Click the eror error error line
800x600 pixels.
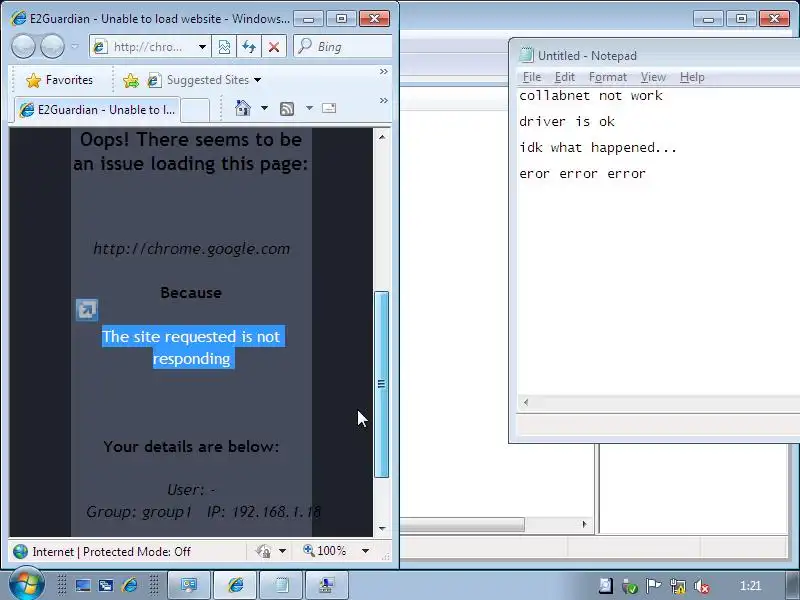pos(582,174)
